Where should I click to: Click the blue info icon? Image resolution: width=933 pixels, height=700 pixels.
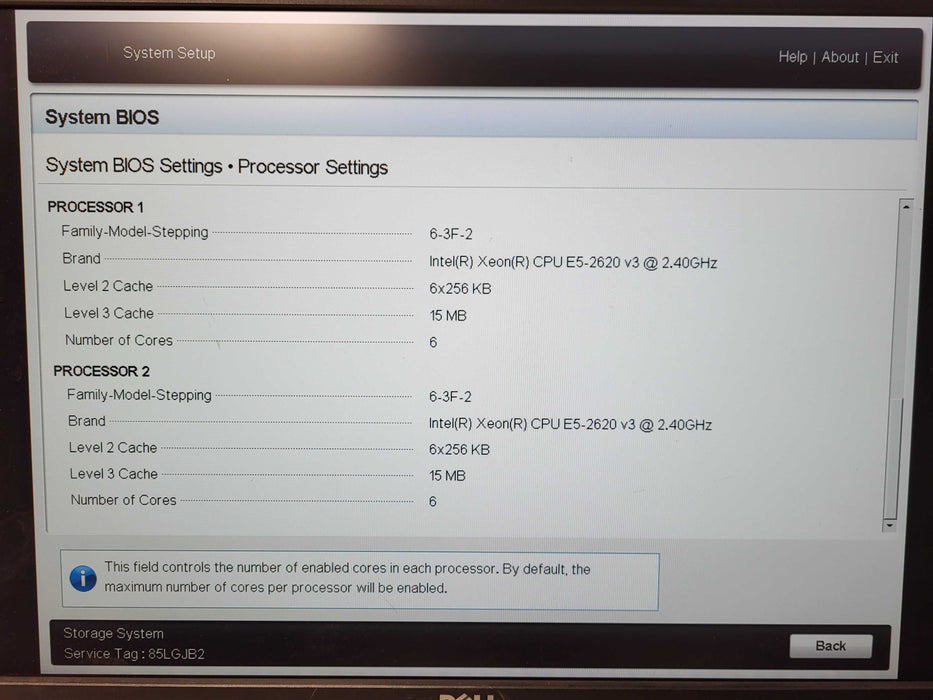click(83, 578)
